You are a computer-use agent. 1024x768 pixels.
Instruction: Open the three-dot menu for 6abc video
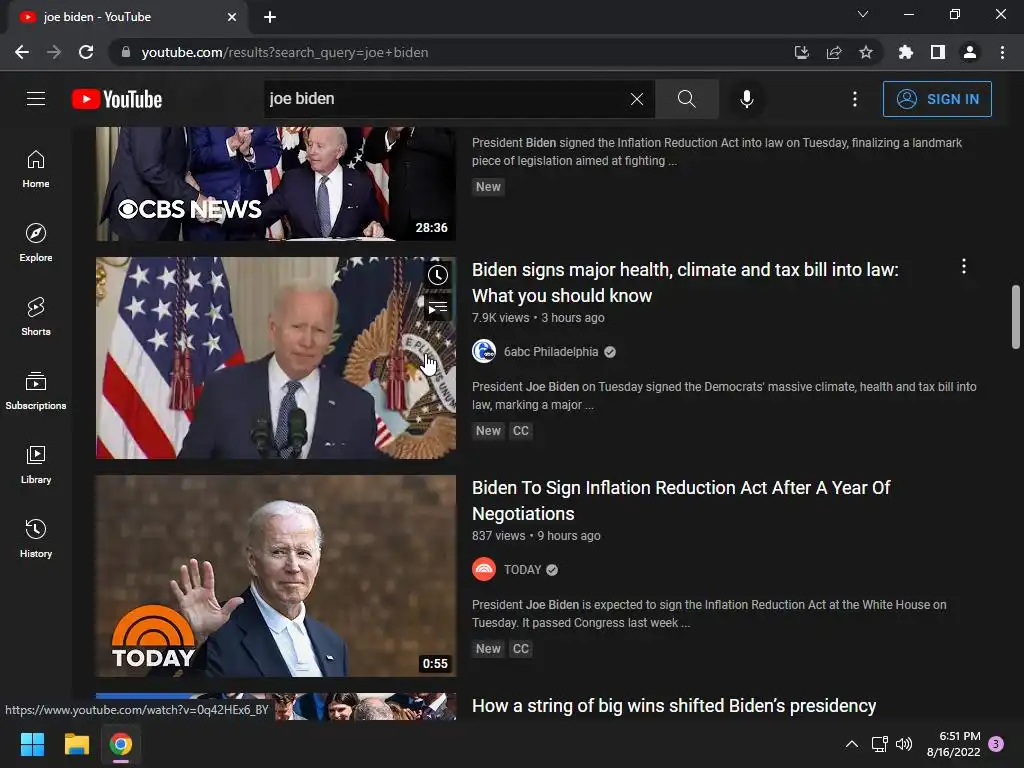pyautogui.click(x=964, y=266)
